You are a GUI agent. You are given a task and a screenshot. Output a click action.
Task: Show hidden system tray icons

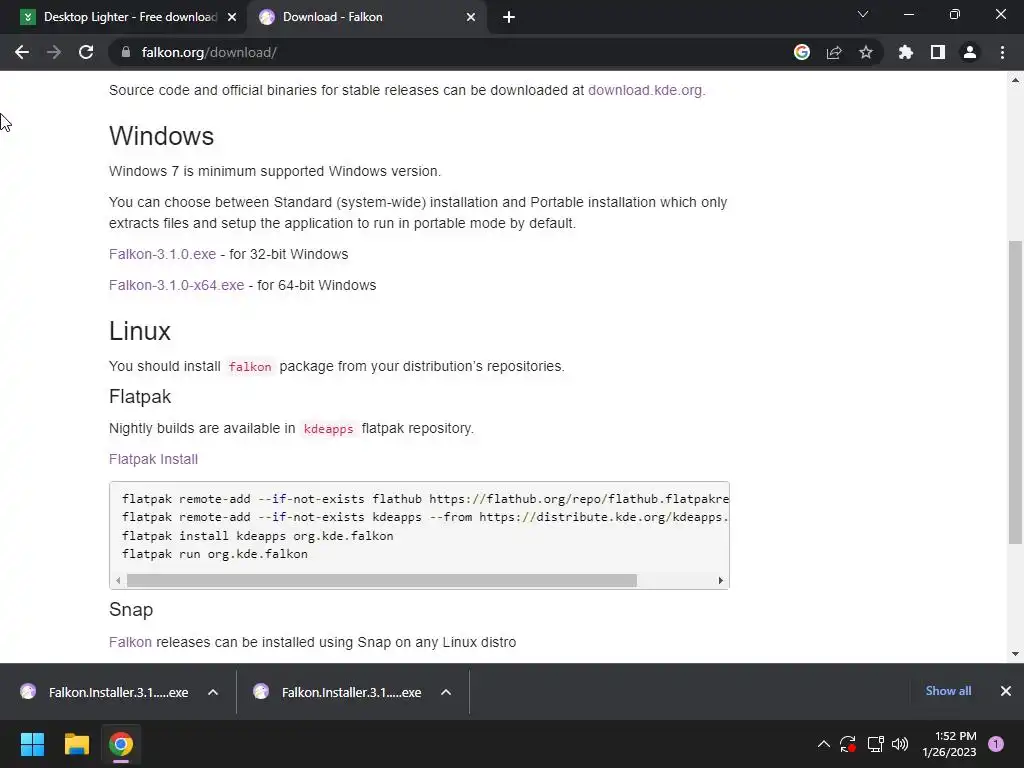pyautogui.click(x=824, y=744)
